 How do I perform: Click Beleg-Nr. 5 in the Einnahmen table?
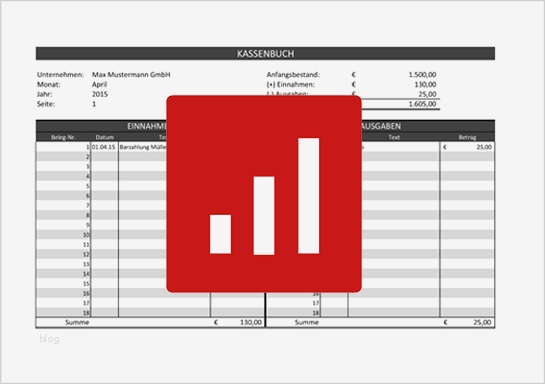coord(88,186)
